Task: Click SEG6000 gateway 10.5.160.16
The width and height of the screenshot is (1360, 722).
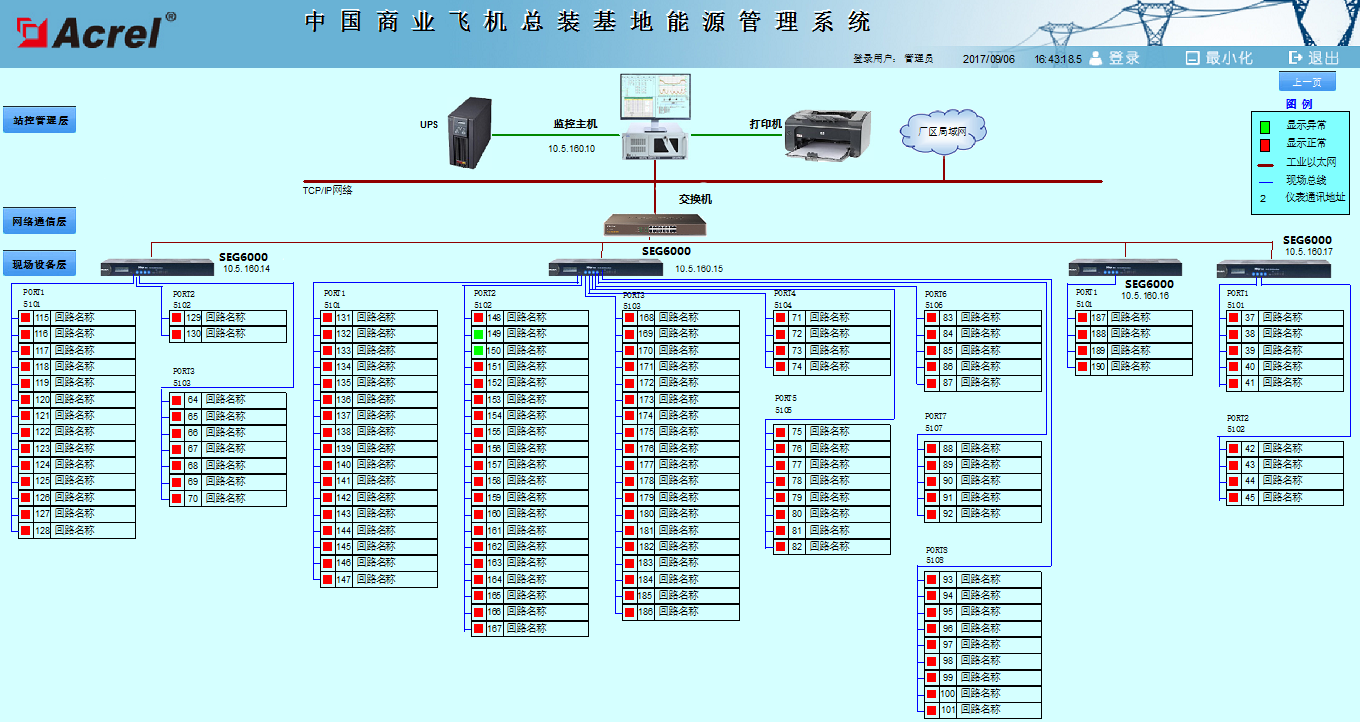Action: [1125, 268]
